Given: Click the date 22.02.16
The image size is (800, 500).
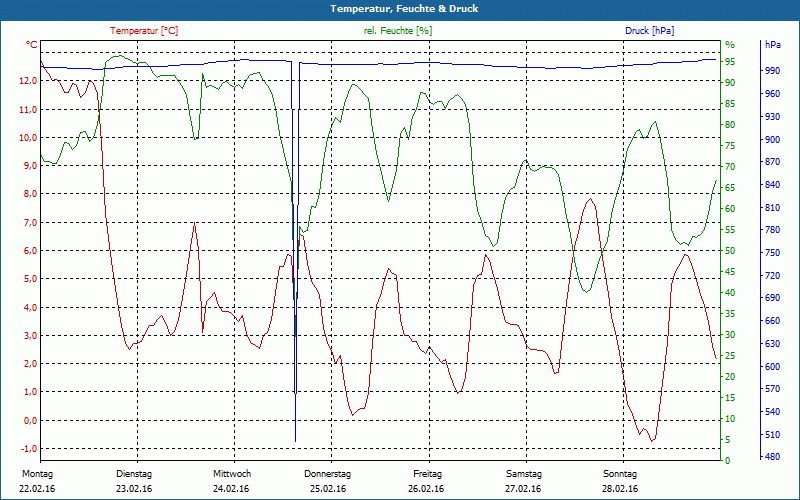Looking at the screenshot, I should pos(37,489).
